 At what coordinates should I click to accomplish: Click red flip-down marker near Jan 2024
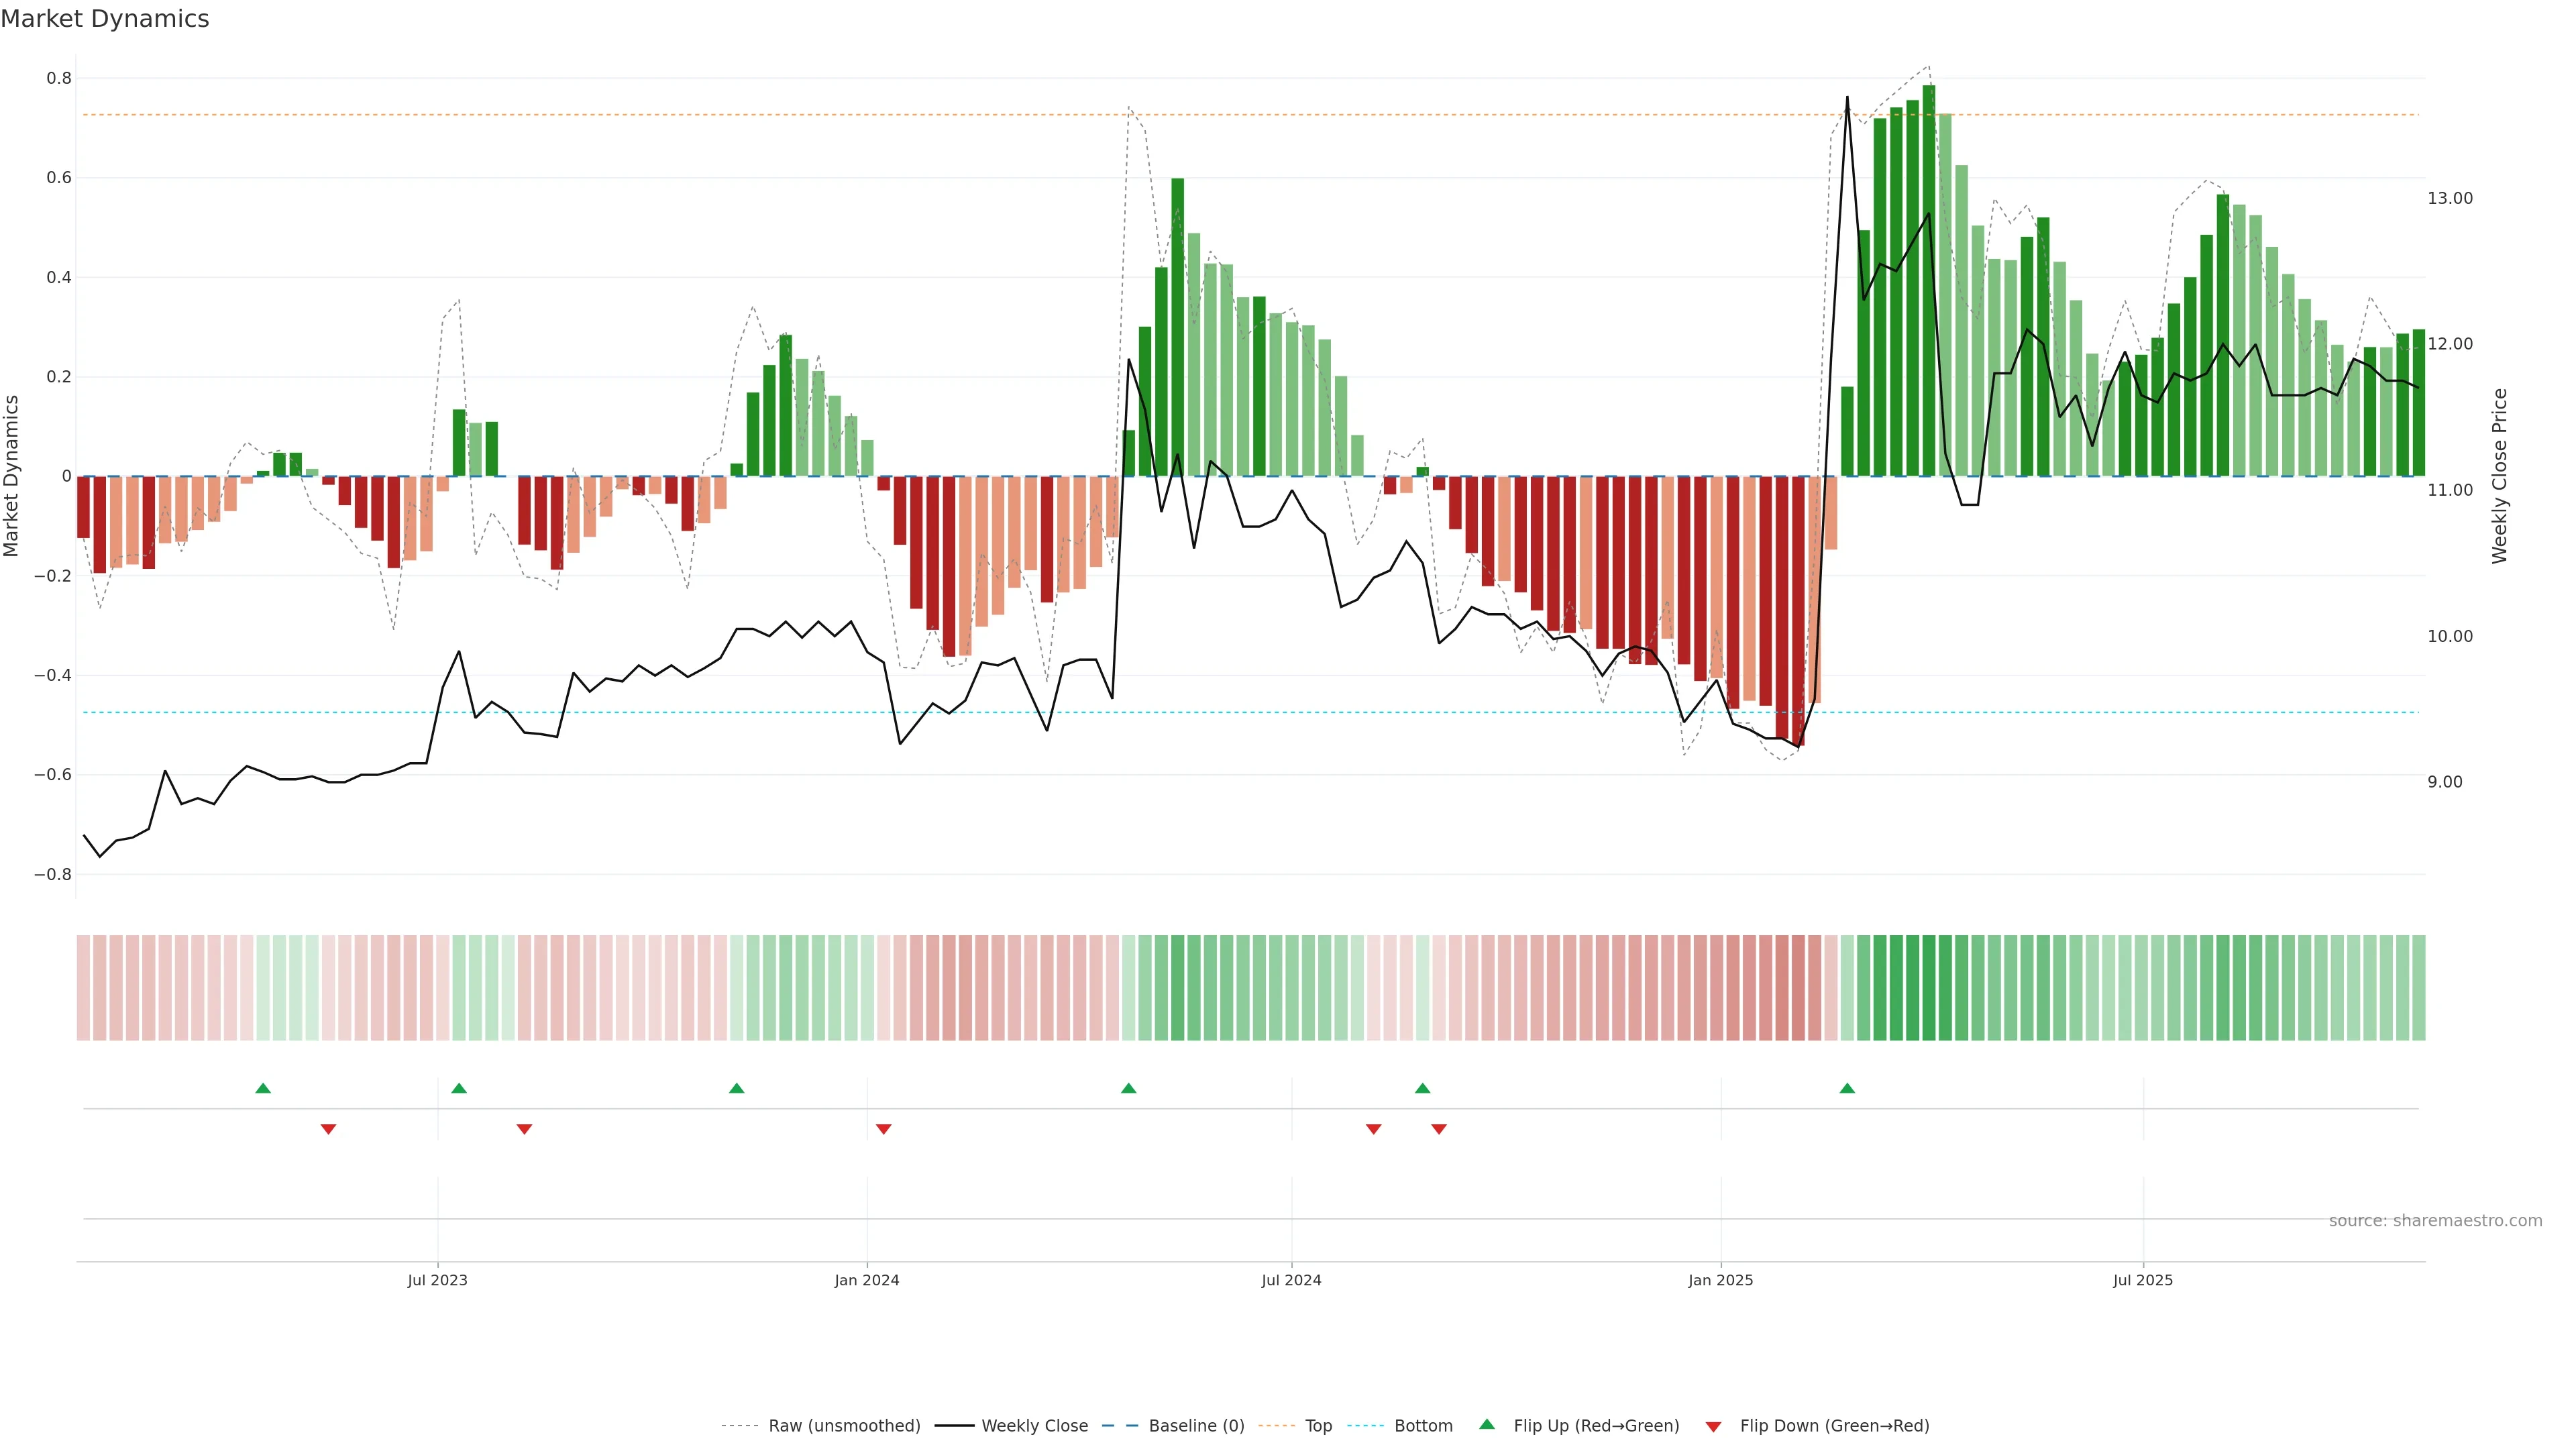(x=883, y=1129)
